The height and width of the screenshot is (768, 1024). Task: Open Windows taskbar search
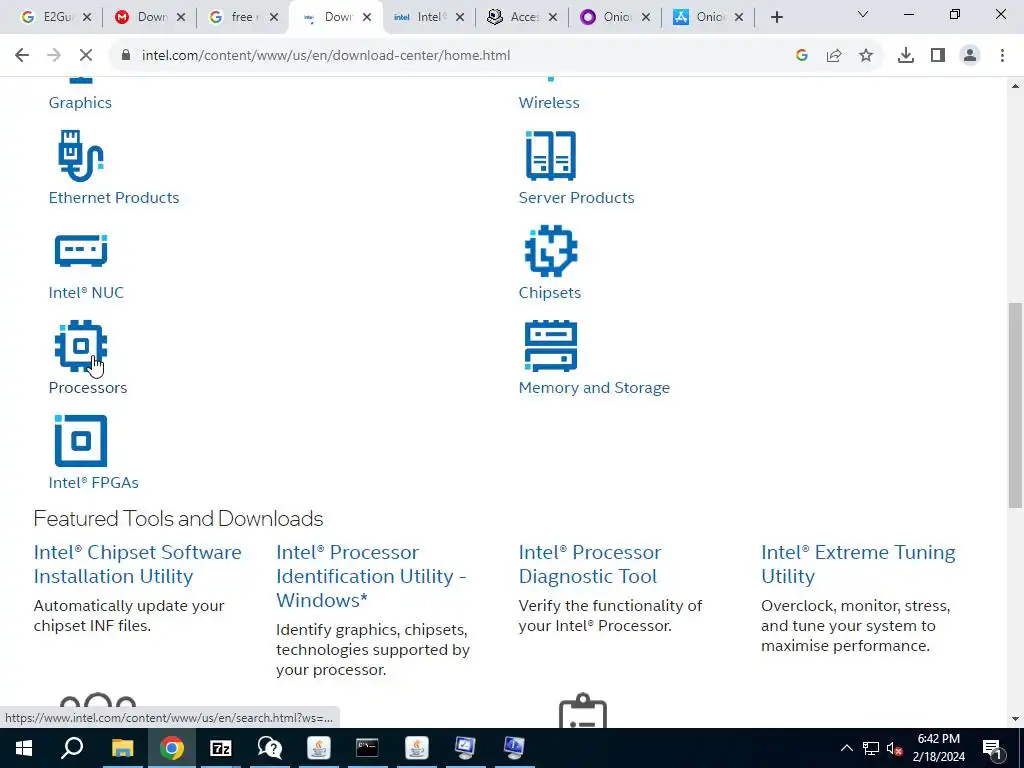click(x=72, y=748)
